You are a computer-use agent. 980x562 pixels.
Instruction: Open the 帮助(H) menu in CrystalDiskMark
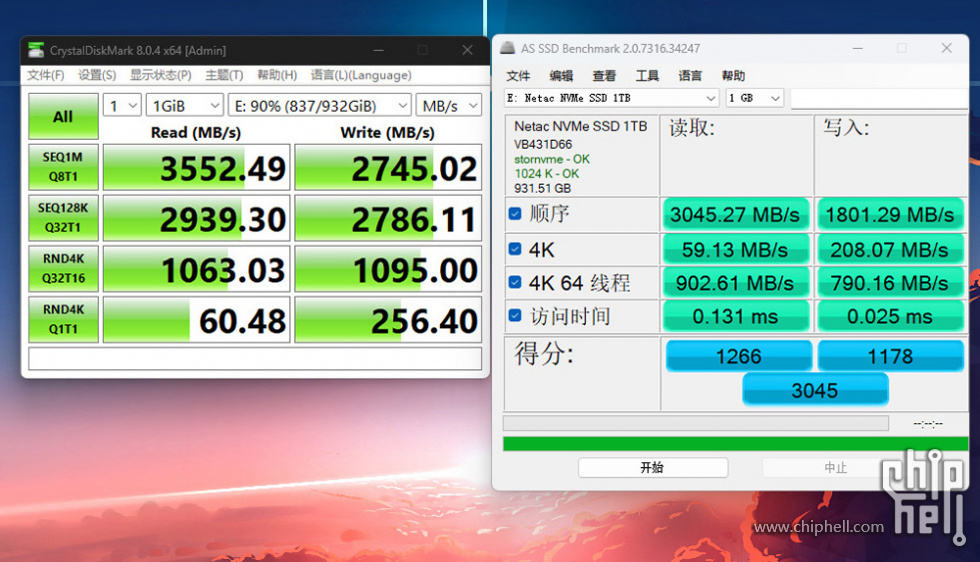tap(277, 75)
